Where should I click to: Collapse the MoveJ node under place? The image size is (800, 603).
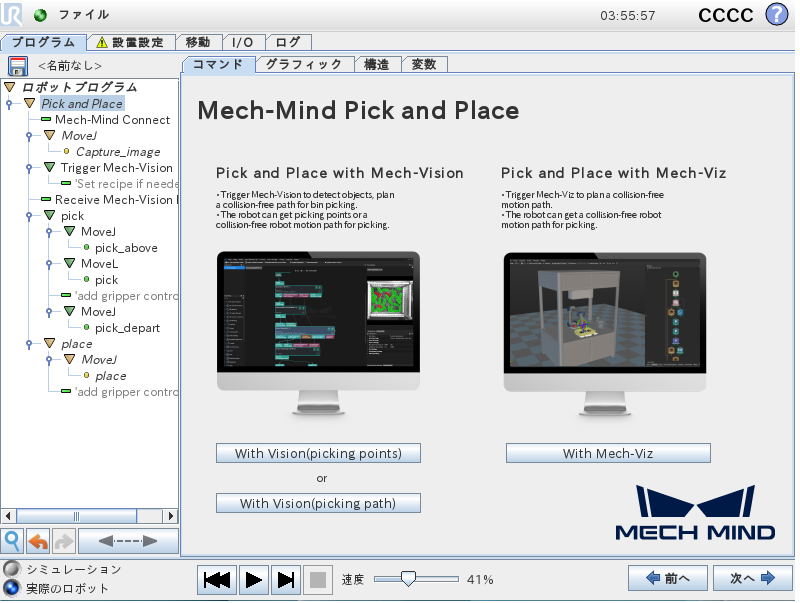(x=69, y=359)
